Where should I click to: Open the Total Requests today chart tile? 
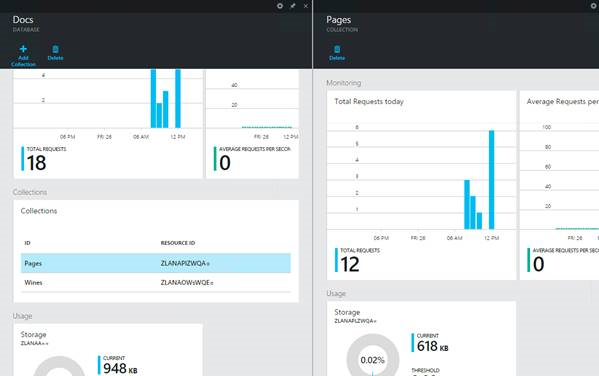tap(421, 185)
